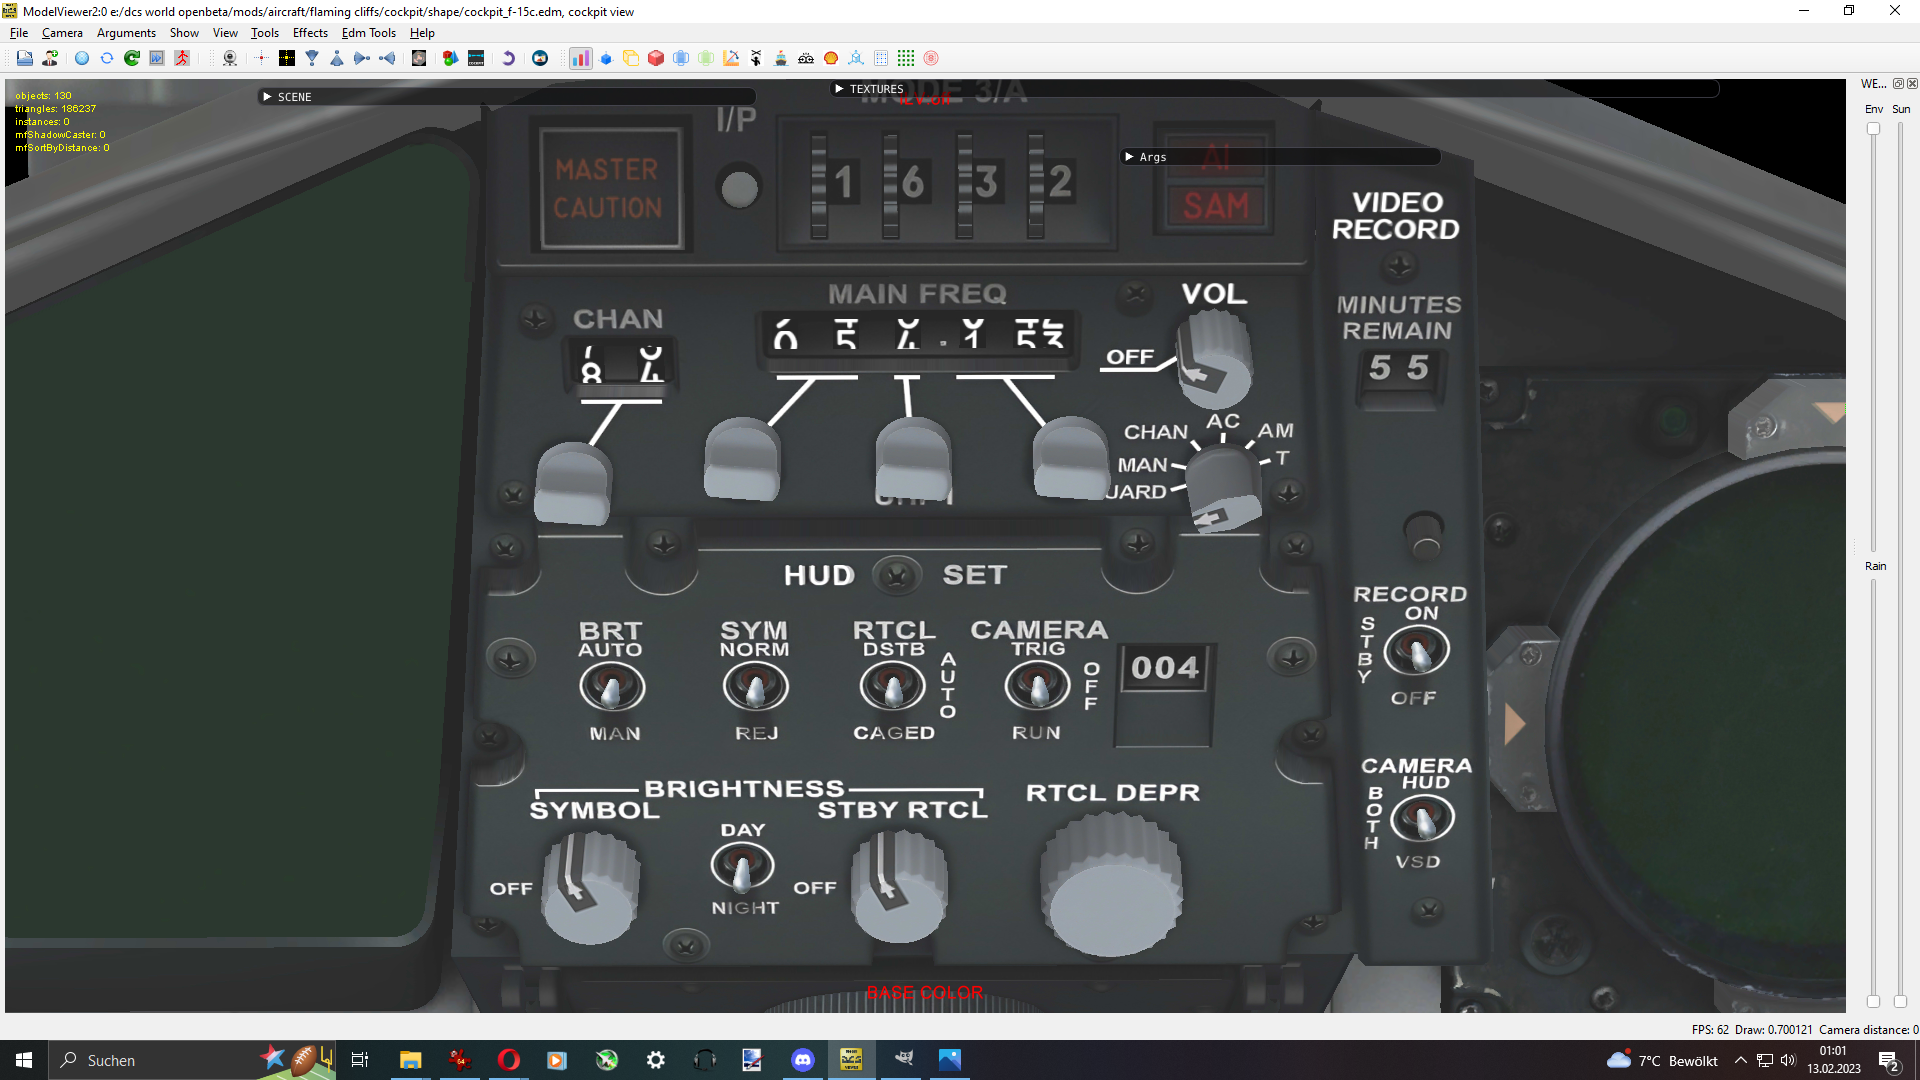
Task: Click the red running figure icon
Action: tap(182, 58)
